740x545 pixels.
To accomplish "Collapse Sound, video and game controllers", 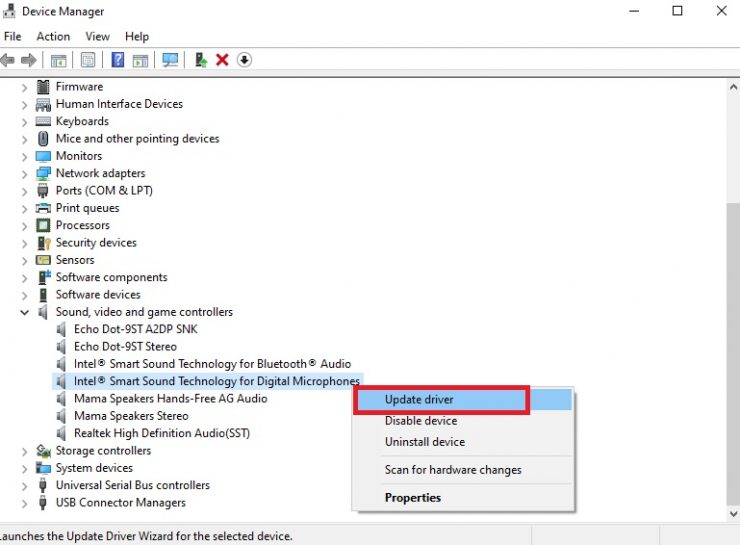I will [25, 312].
